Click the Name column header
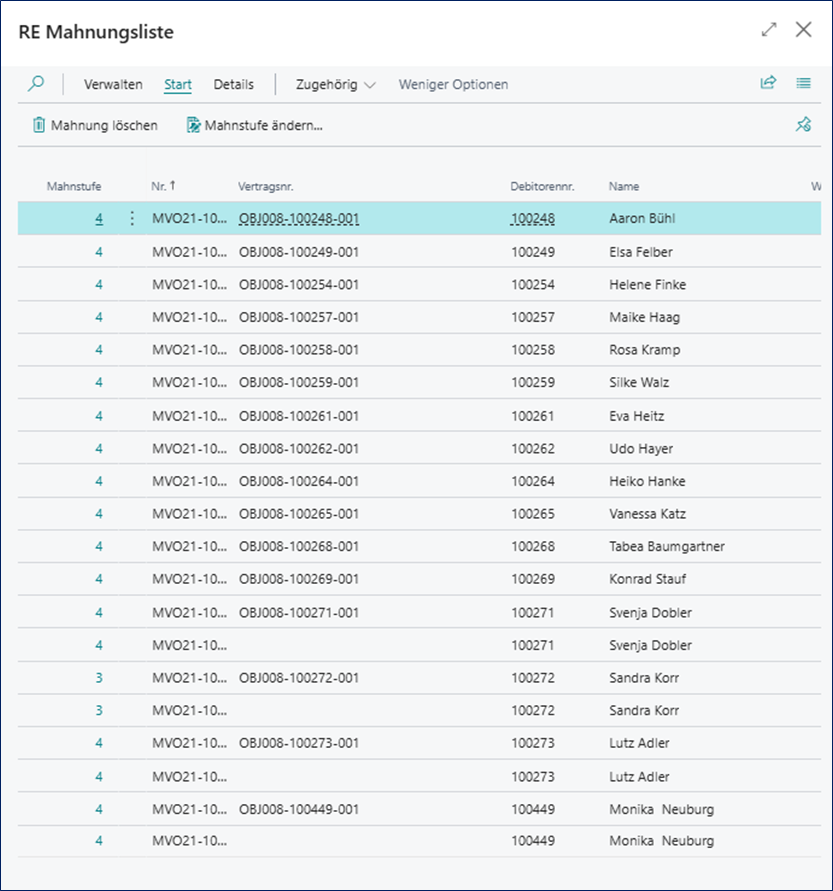The height and width of the screenshot is (891, 833). click(x=624, y=186)
